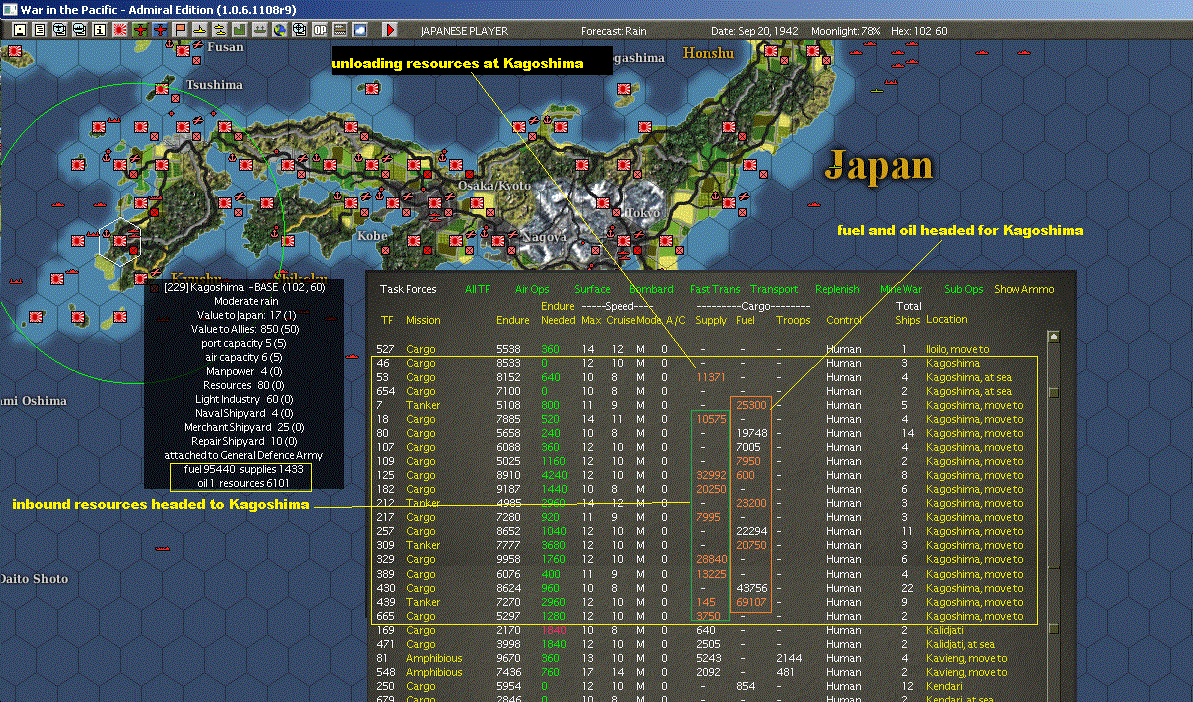Toggle Show Ammo in Task Forces list
1193x702 pixels.
[1024, 289]
